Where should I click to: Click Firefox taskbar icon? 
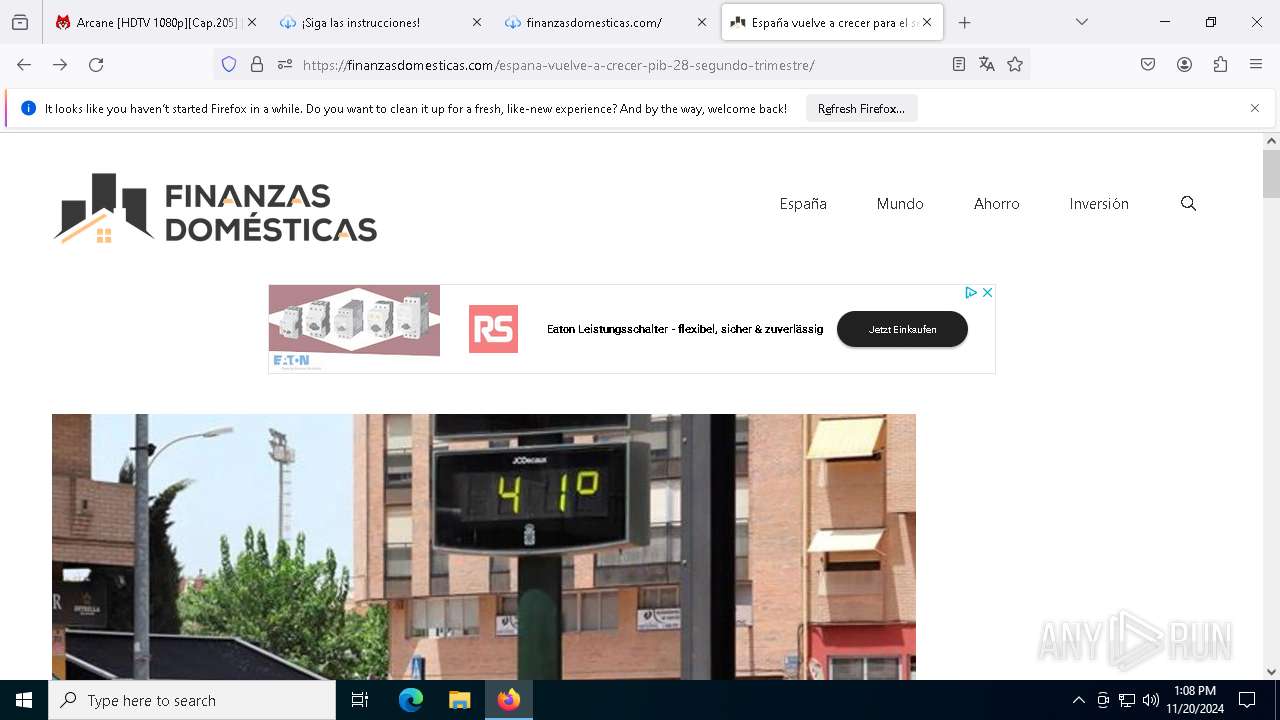508,700
